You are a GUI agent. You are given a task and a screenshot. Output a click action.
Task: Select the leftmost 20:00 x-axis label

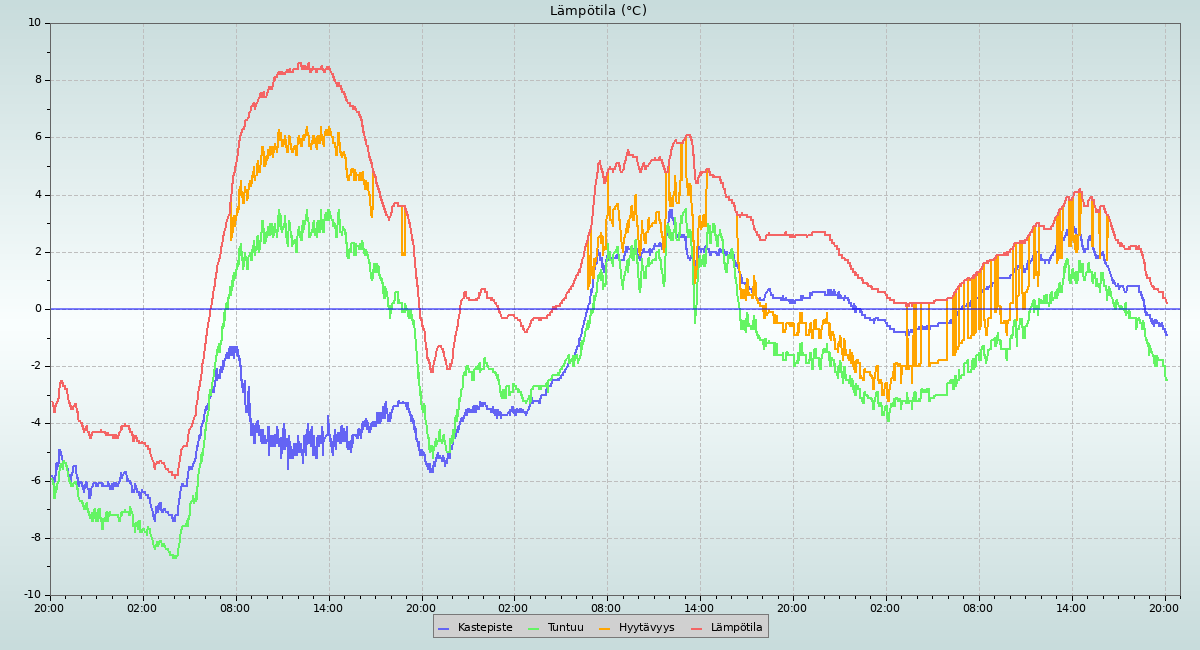point(49,607)
